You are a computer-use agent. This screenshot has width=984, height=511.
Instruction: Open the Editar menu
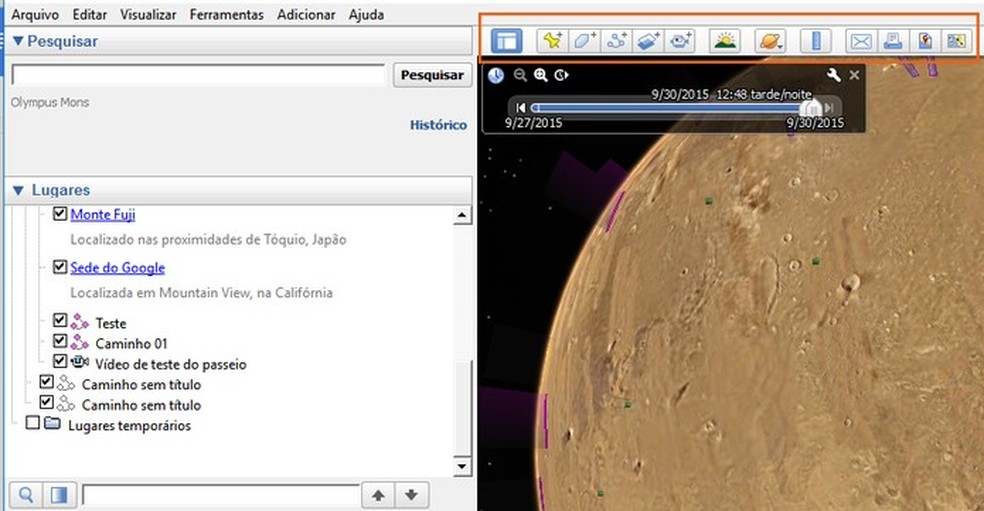[x=90, y=14]
